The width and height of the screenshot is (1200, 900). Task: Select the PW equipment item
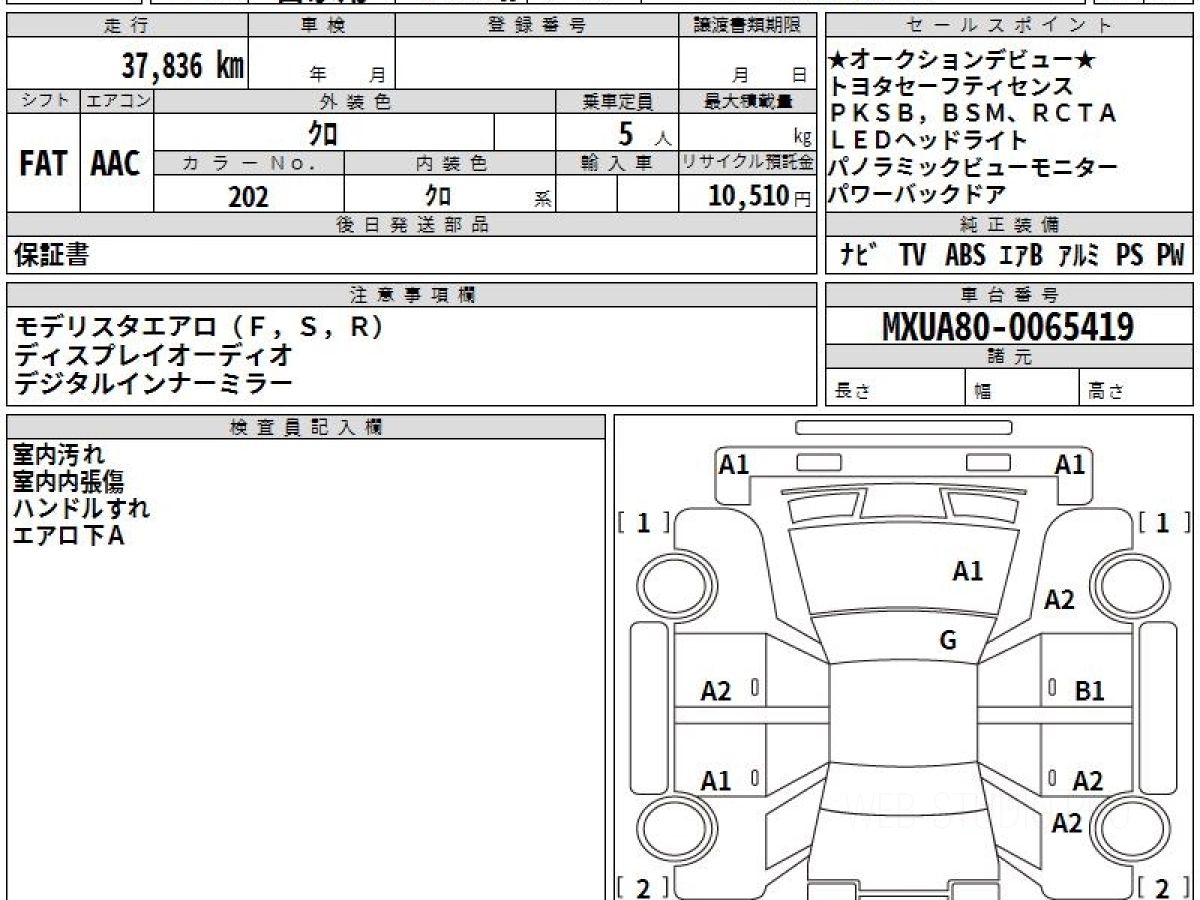click(1170, 255)
